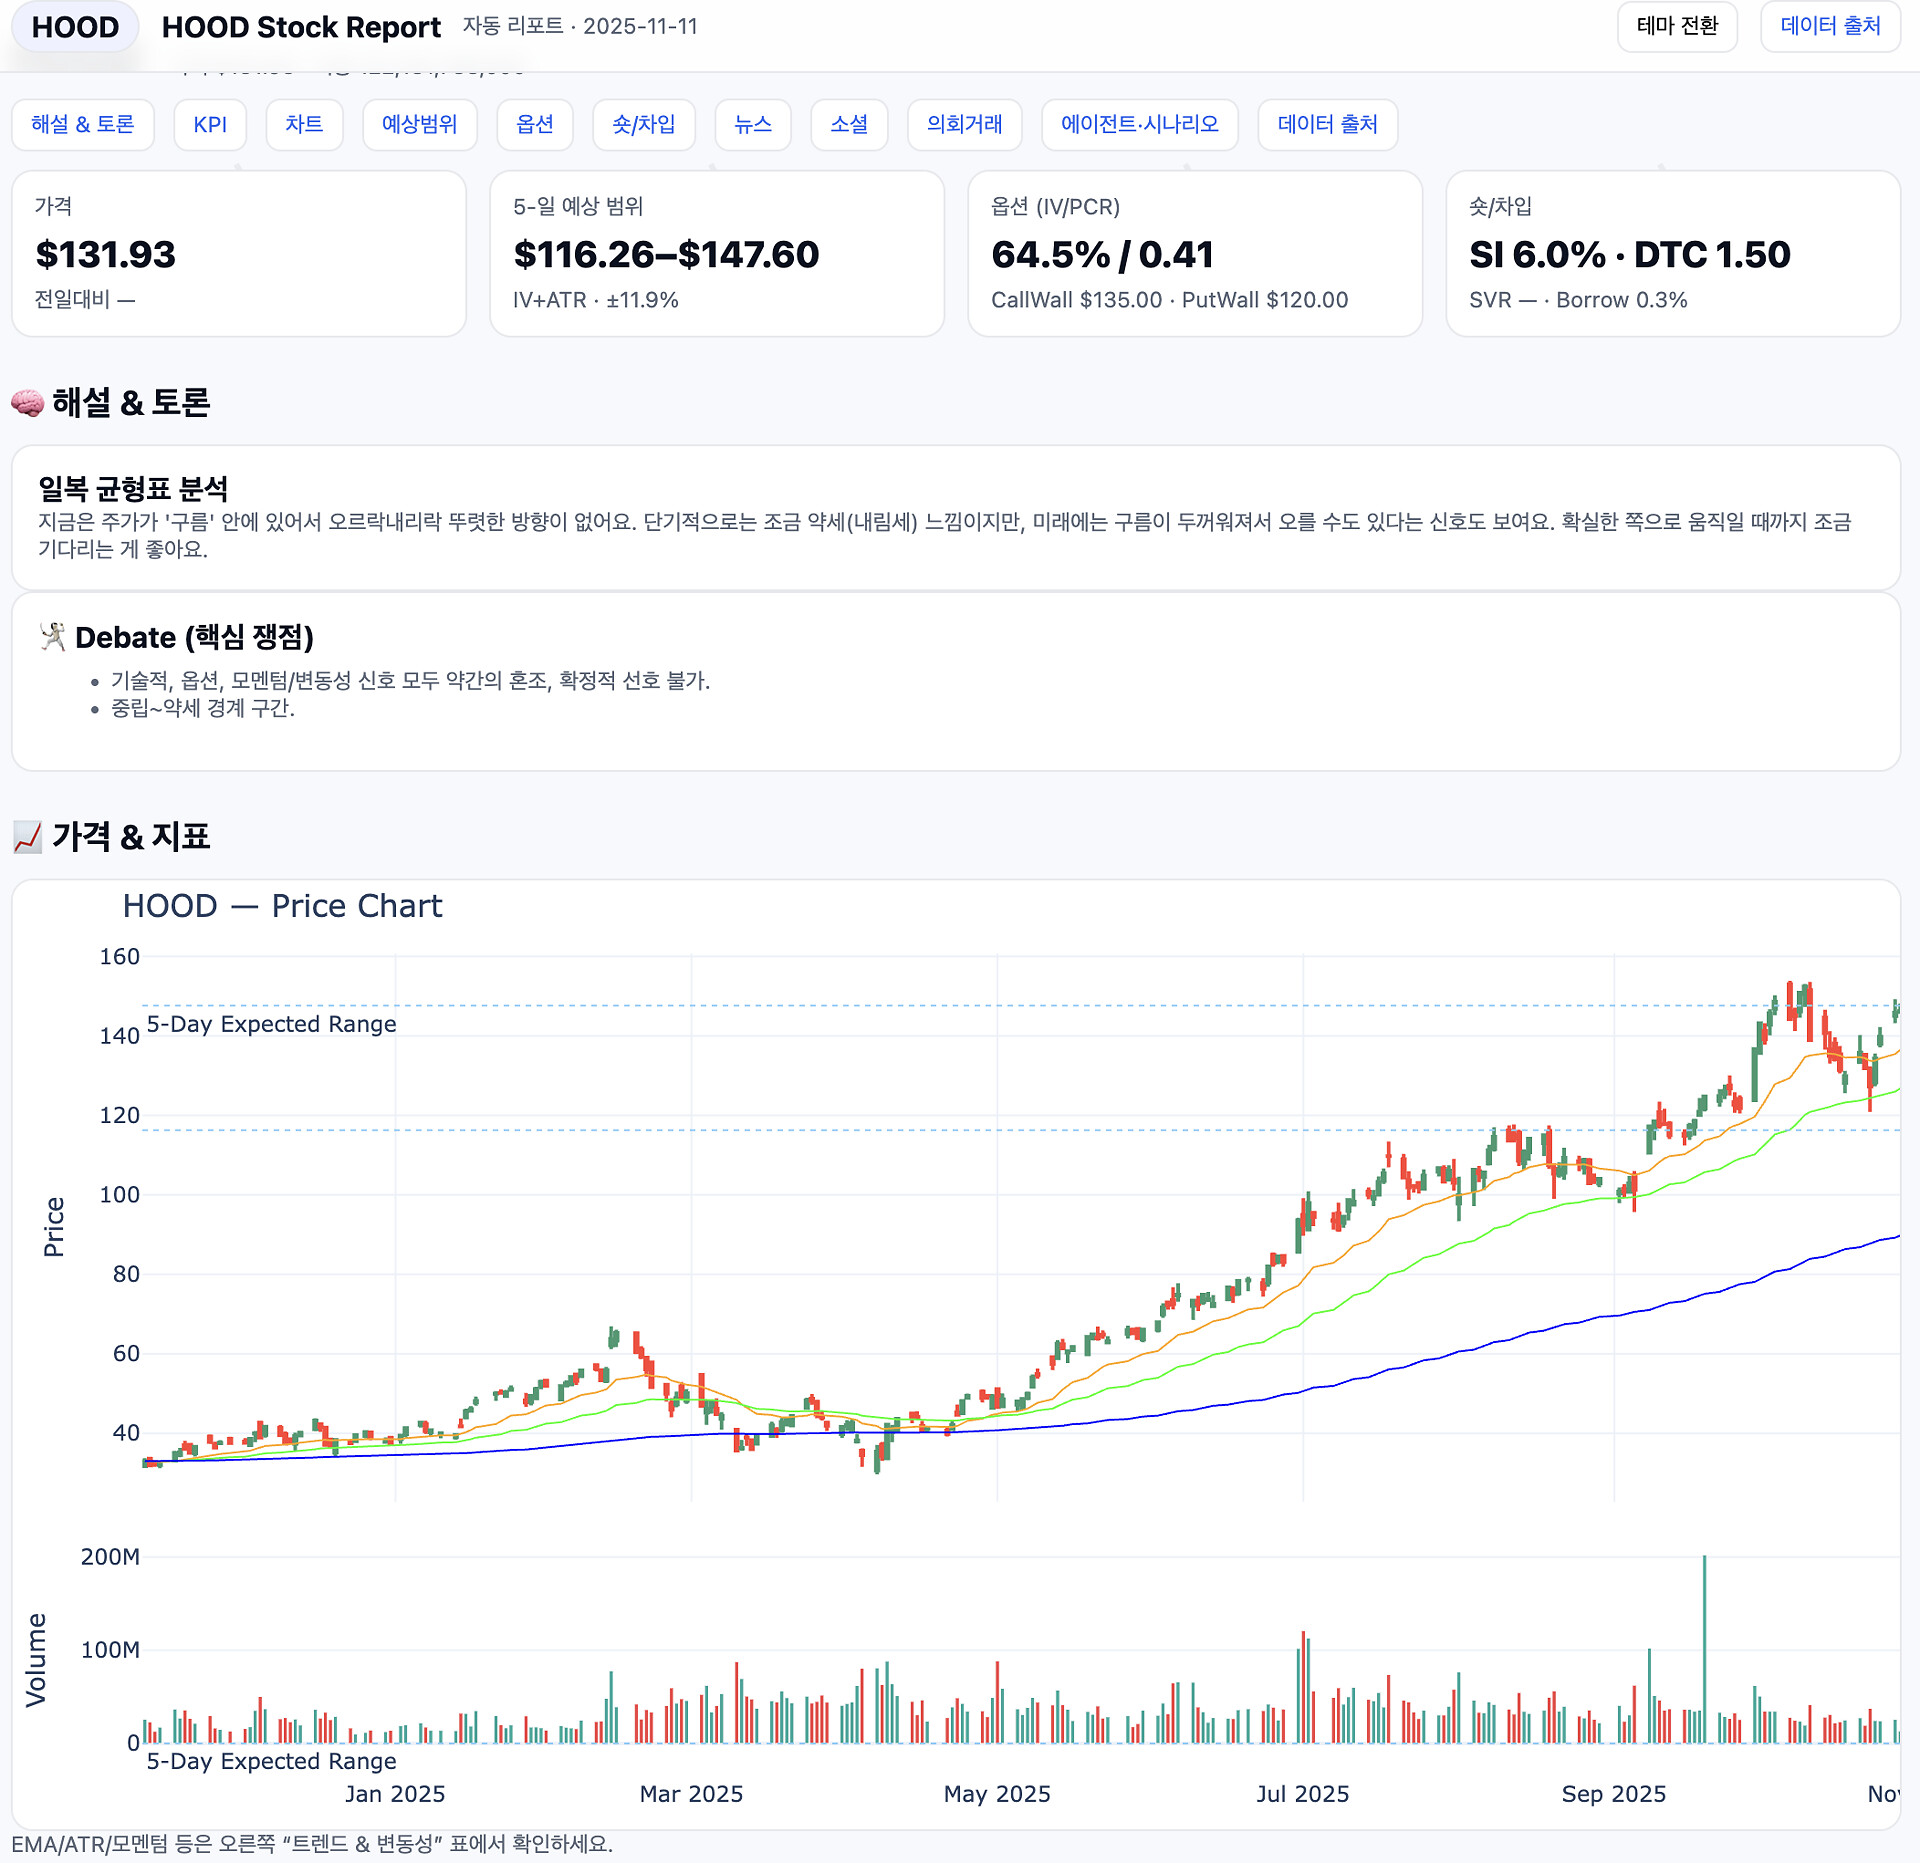1920x1863 pixels.
Task: Jump to 차트 section tab
Action: point(304,124)
